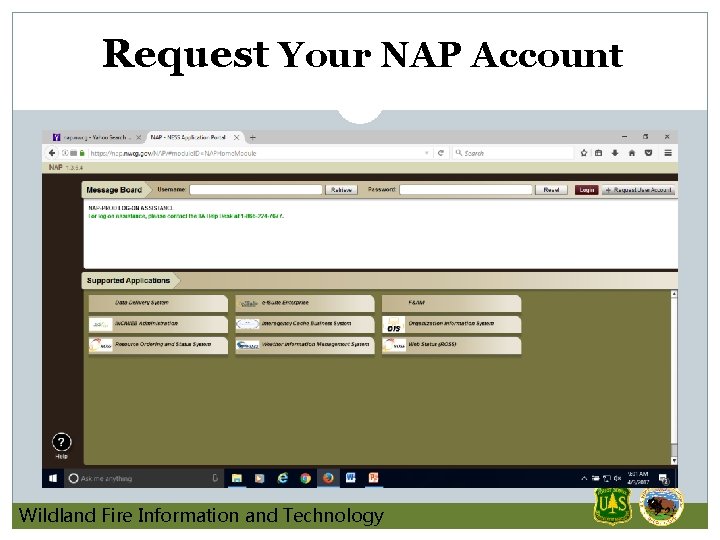This screenshot has width=720, height=540.
Task: Open a new browser tab with plus
Action: [x=253, y=137]
